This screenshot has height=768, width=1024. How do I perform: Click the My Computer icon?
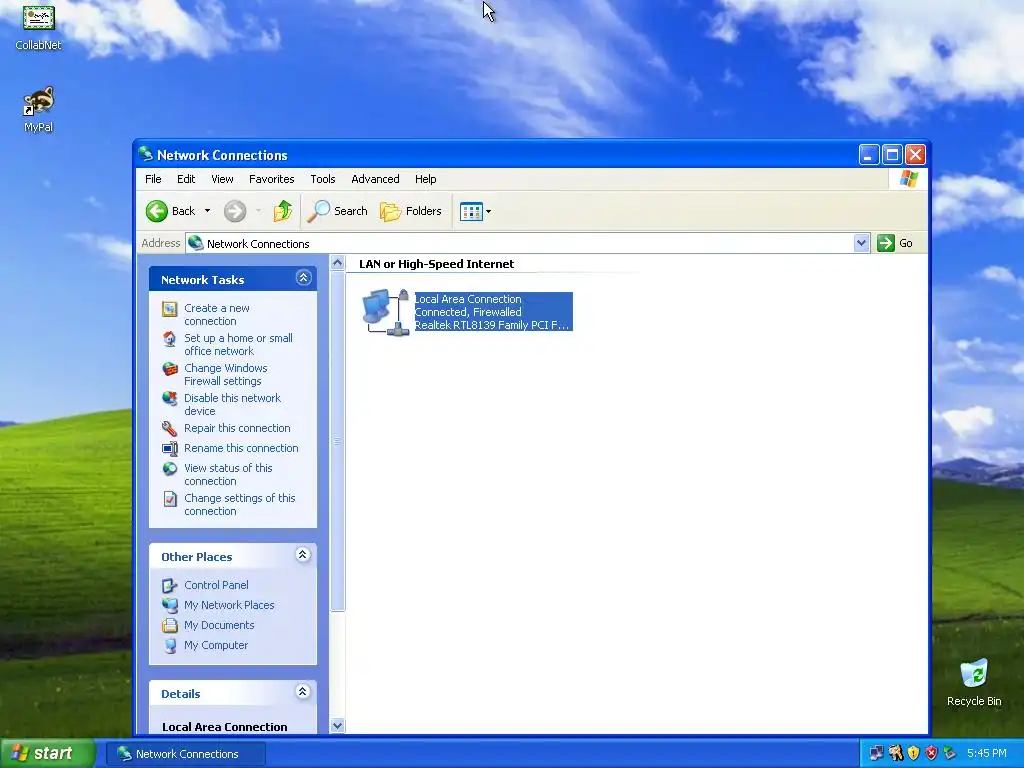(170, 645)
